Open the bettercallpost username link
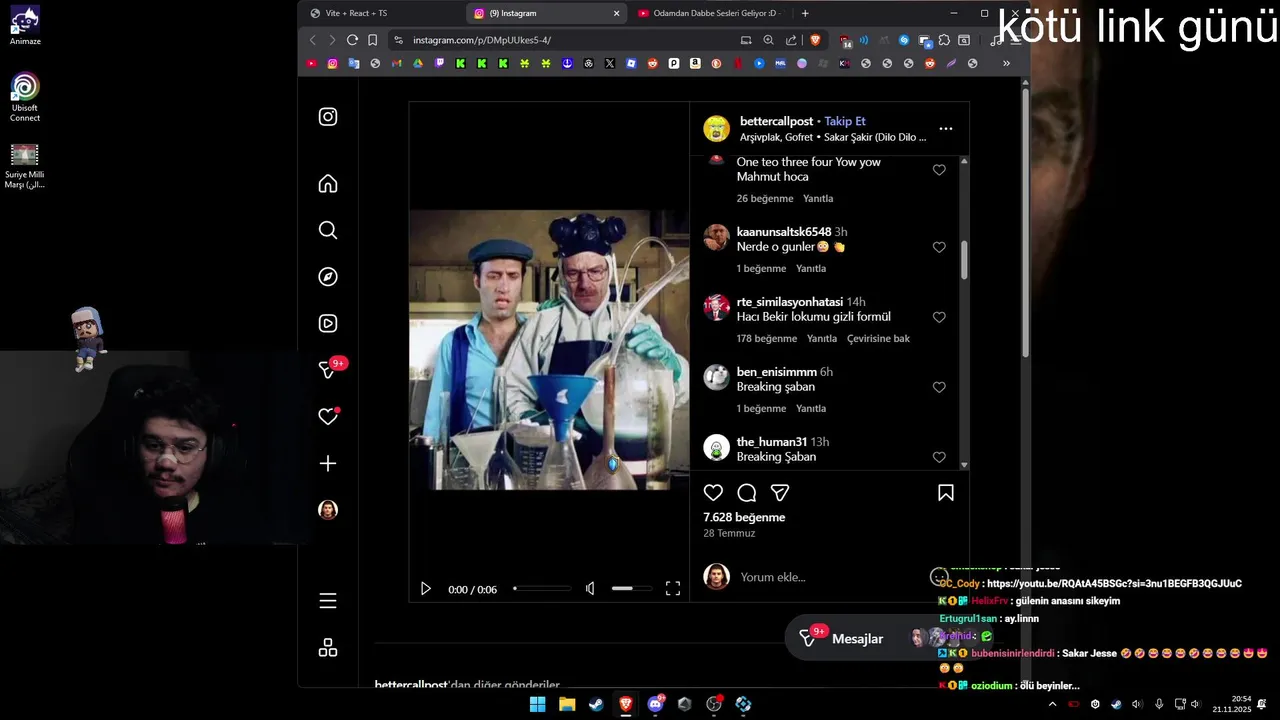Viewport: 1280px width, 720px height. click(x=776, y=121)
